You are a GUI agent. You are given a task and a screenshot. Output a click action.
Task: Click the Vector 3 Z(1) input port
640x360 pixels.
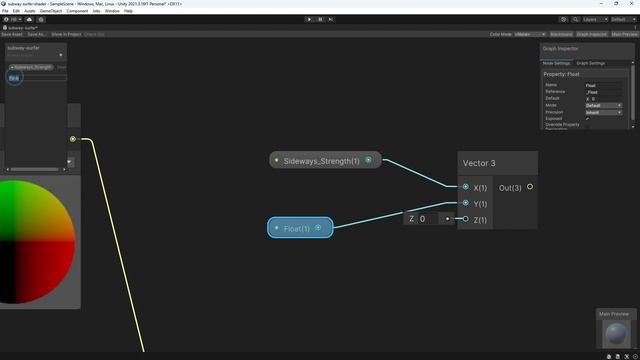click(466, 219)
